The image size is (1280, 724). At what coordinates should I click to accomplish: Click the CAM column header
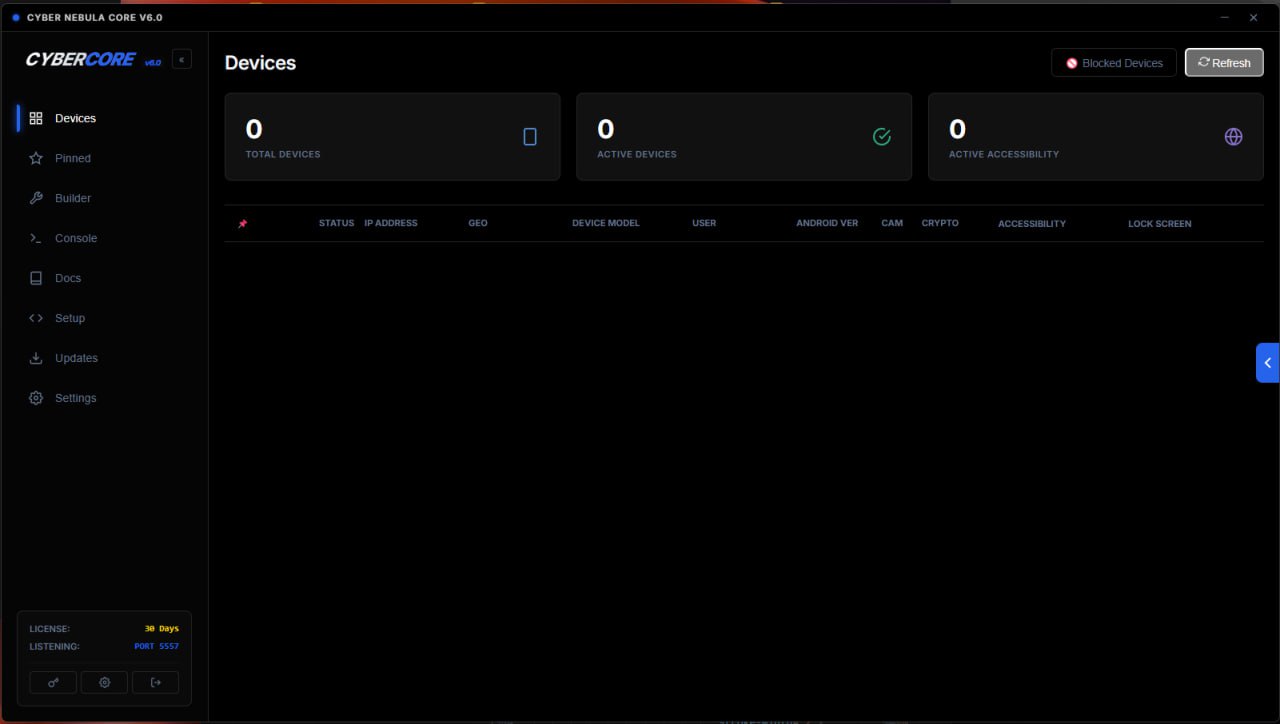892,223
